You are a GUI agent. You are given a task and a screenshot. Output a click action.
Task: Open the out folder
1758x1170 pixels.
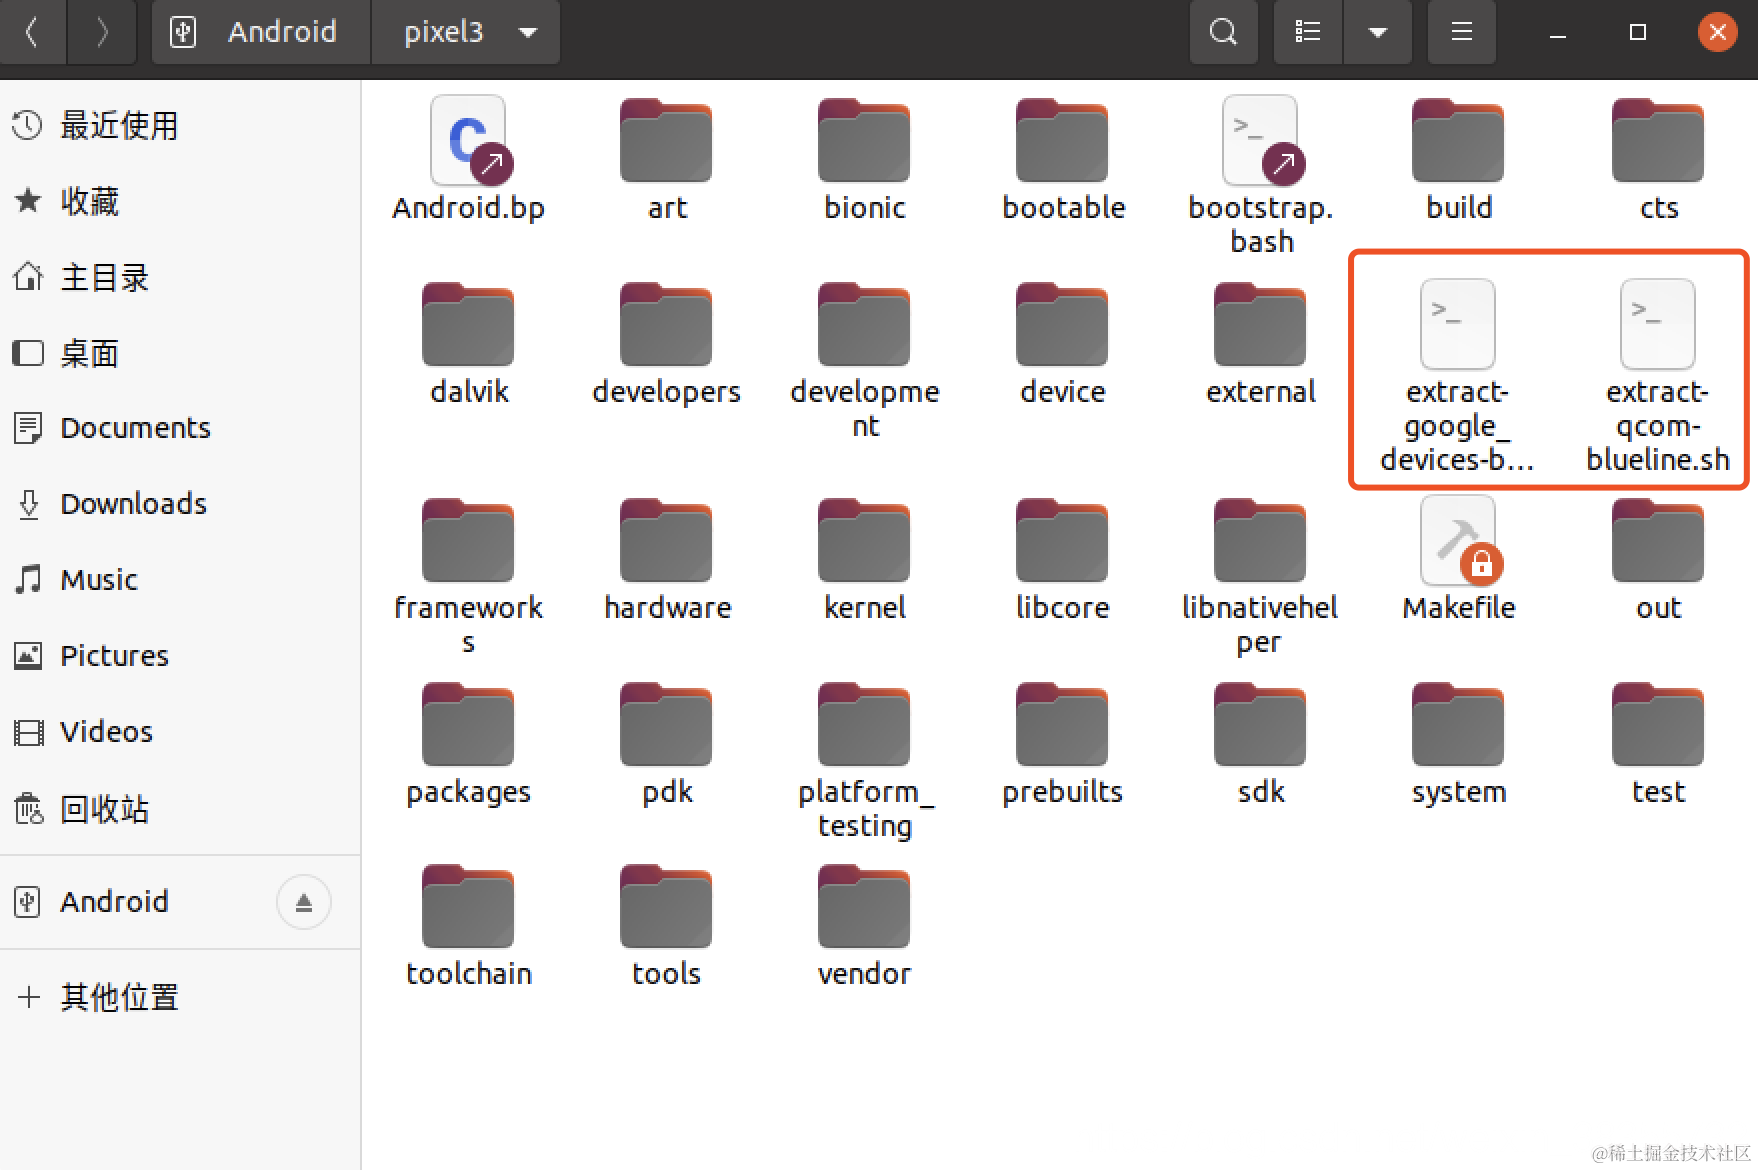1658,540
